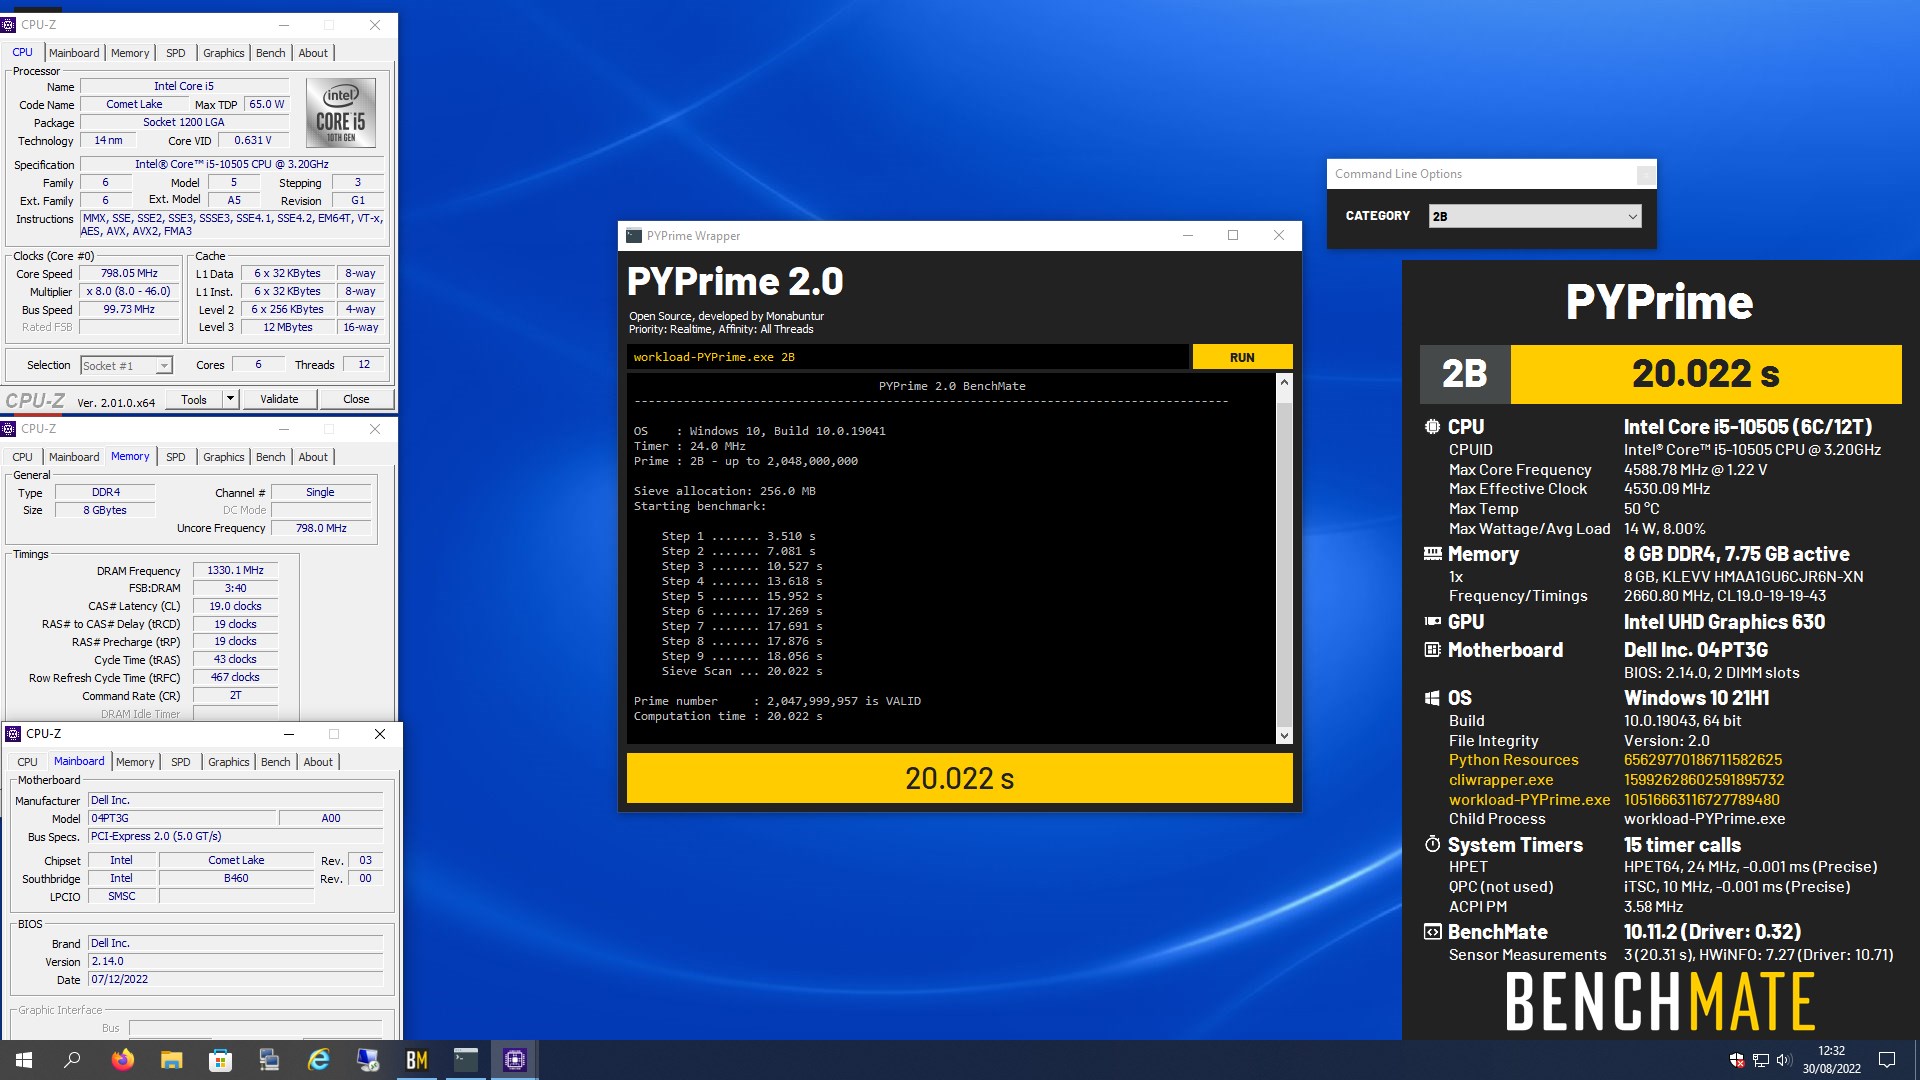The height and width of the screenshot is (1080, 1920).
Task: Switch to BenchMate via BM taskbar icon
Action: pos(416,1060)
